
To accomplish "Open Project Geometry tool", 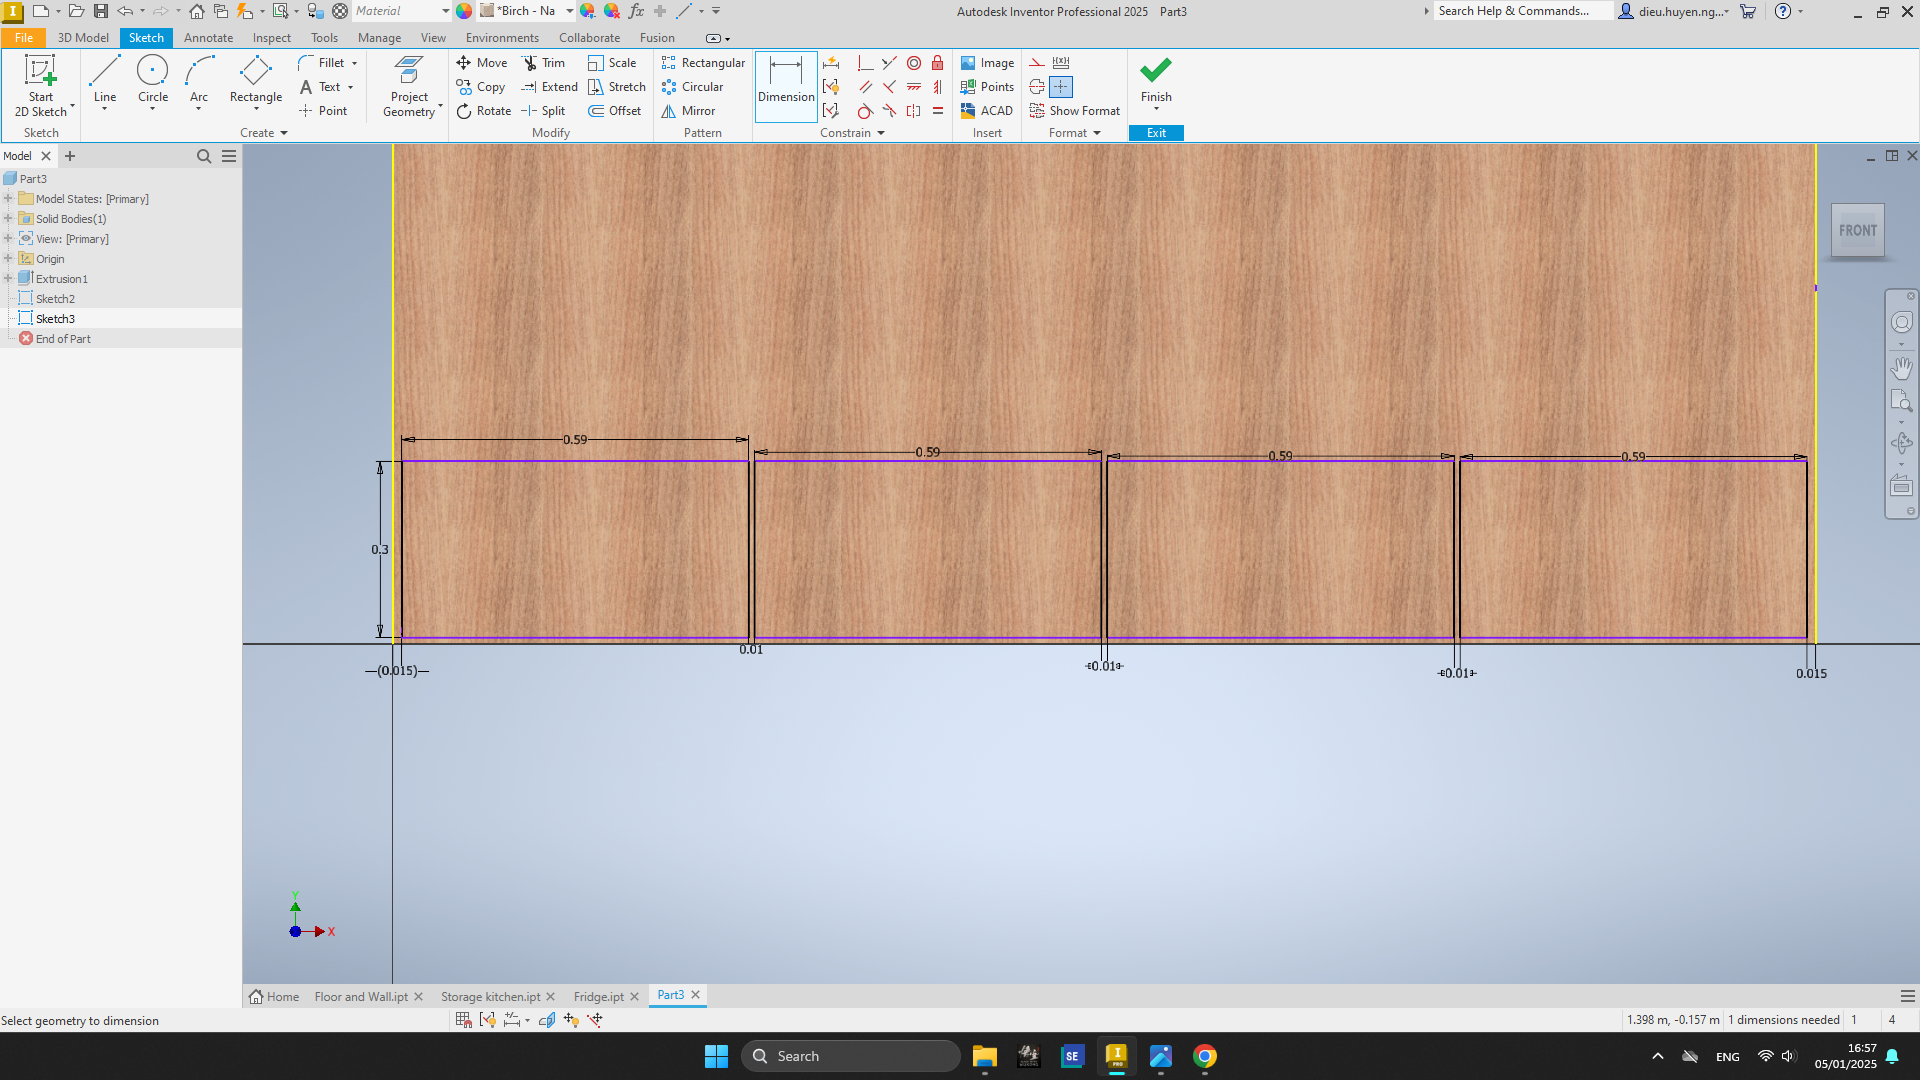I will [409, 86].
